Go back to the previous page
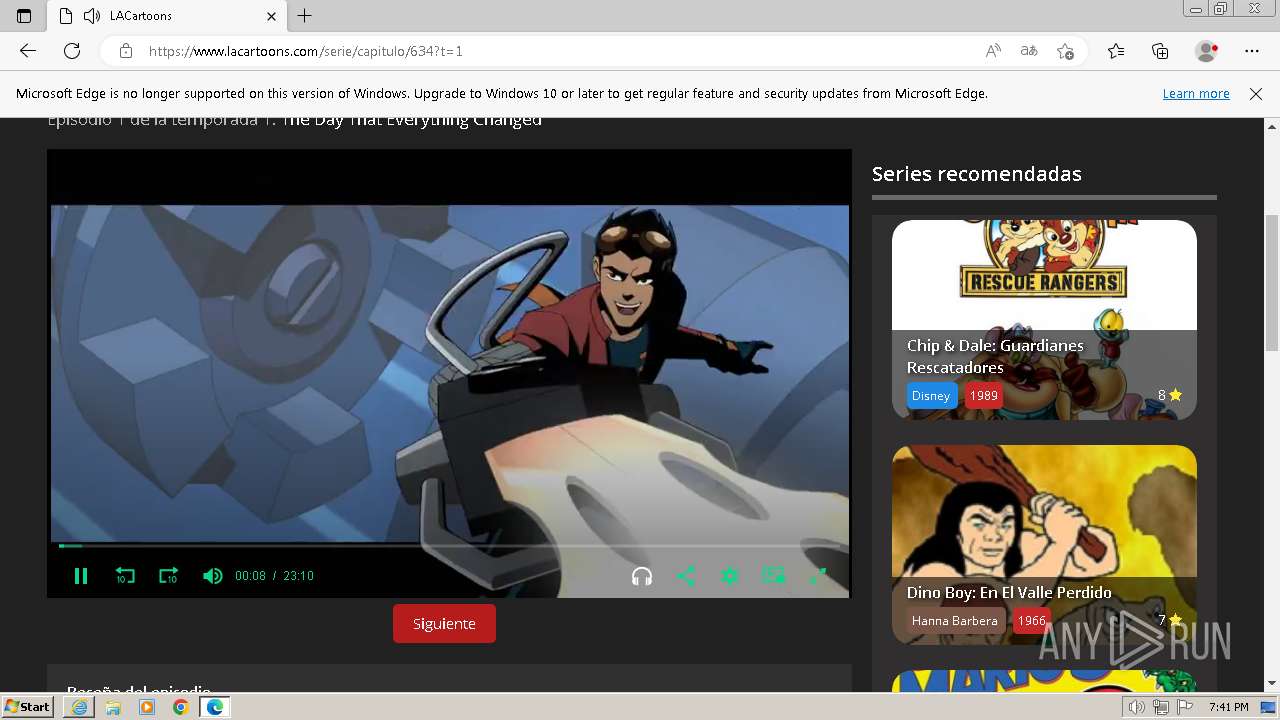Viewport: 1280px width, 720px height. 28,51
